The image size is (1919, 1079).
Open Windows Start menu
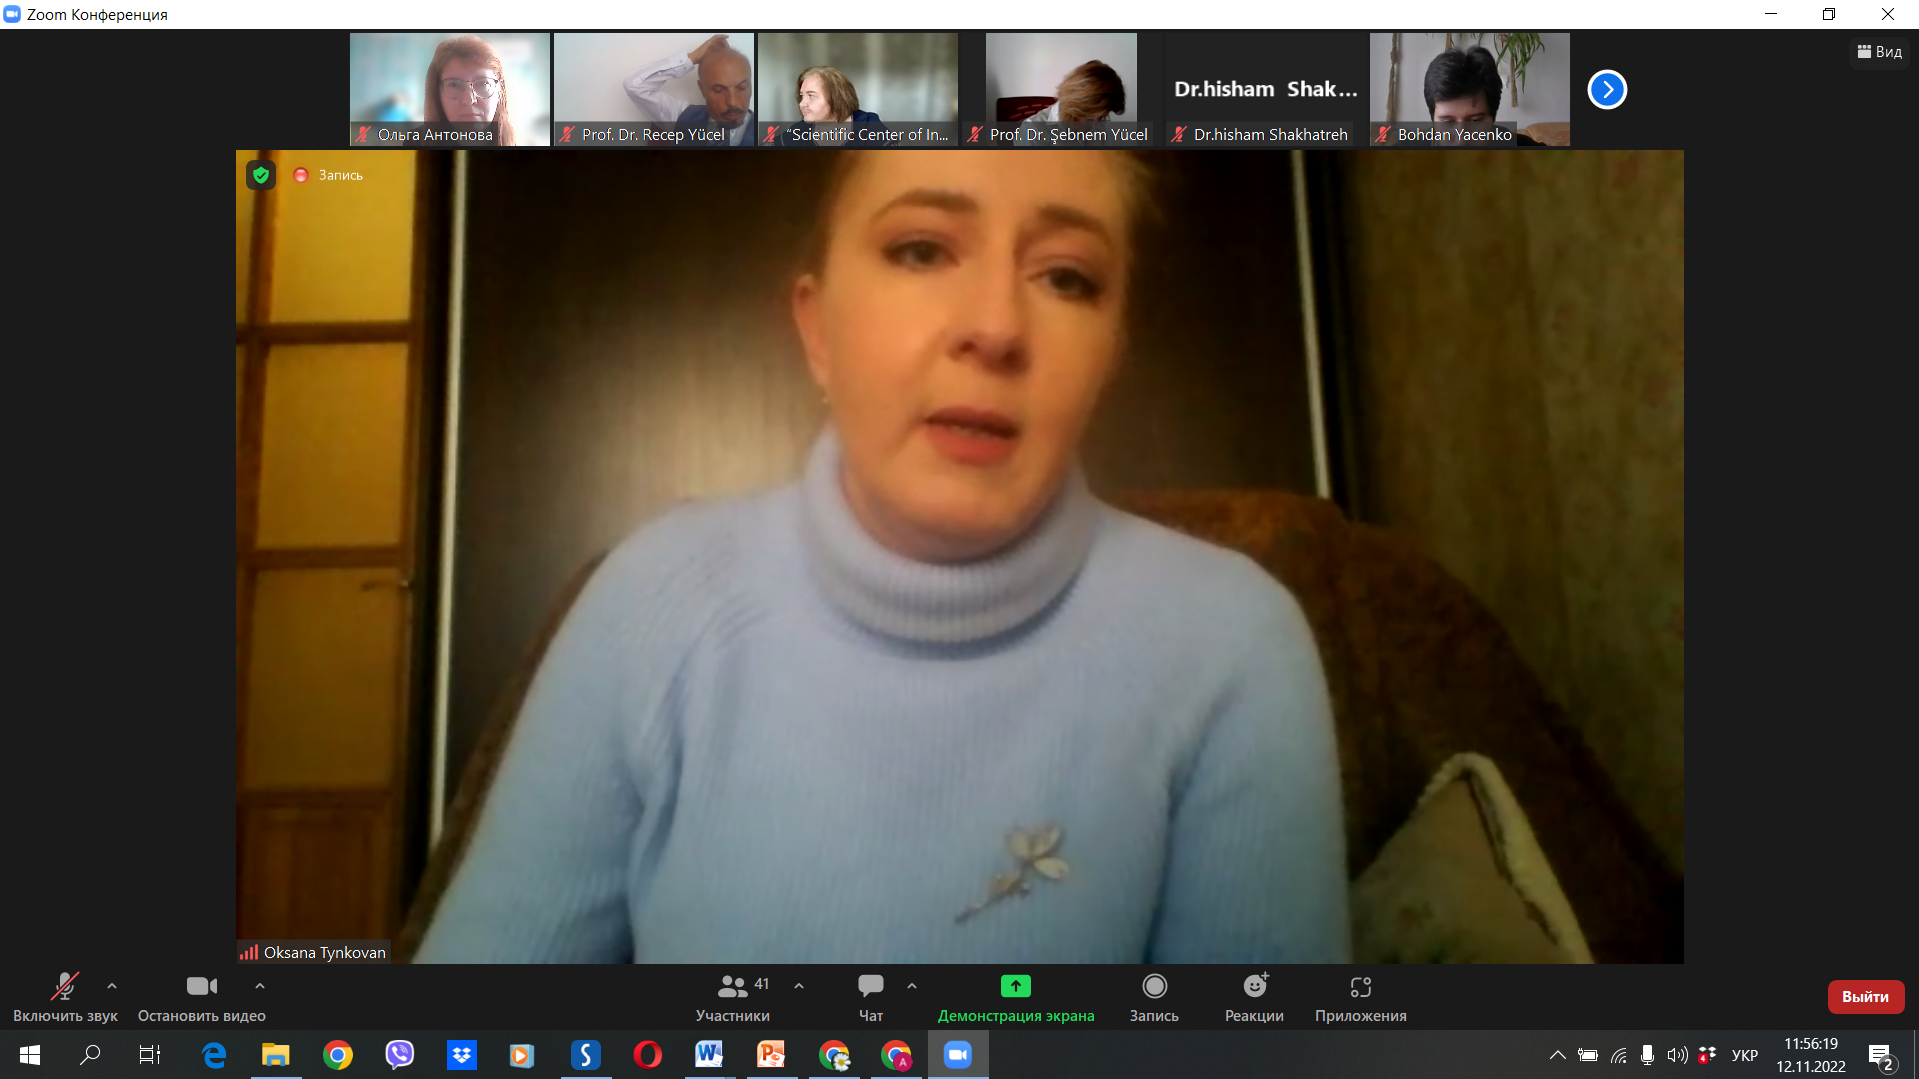(x=30, y=1055)
